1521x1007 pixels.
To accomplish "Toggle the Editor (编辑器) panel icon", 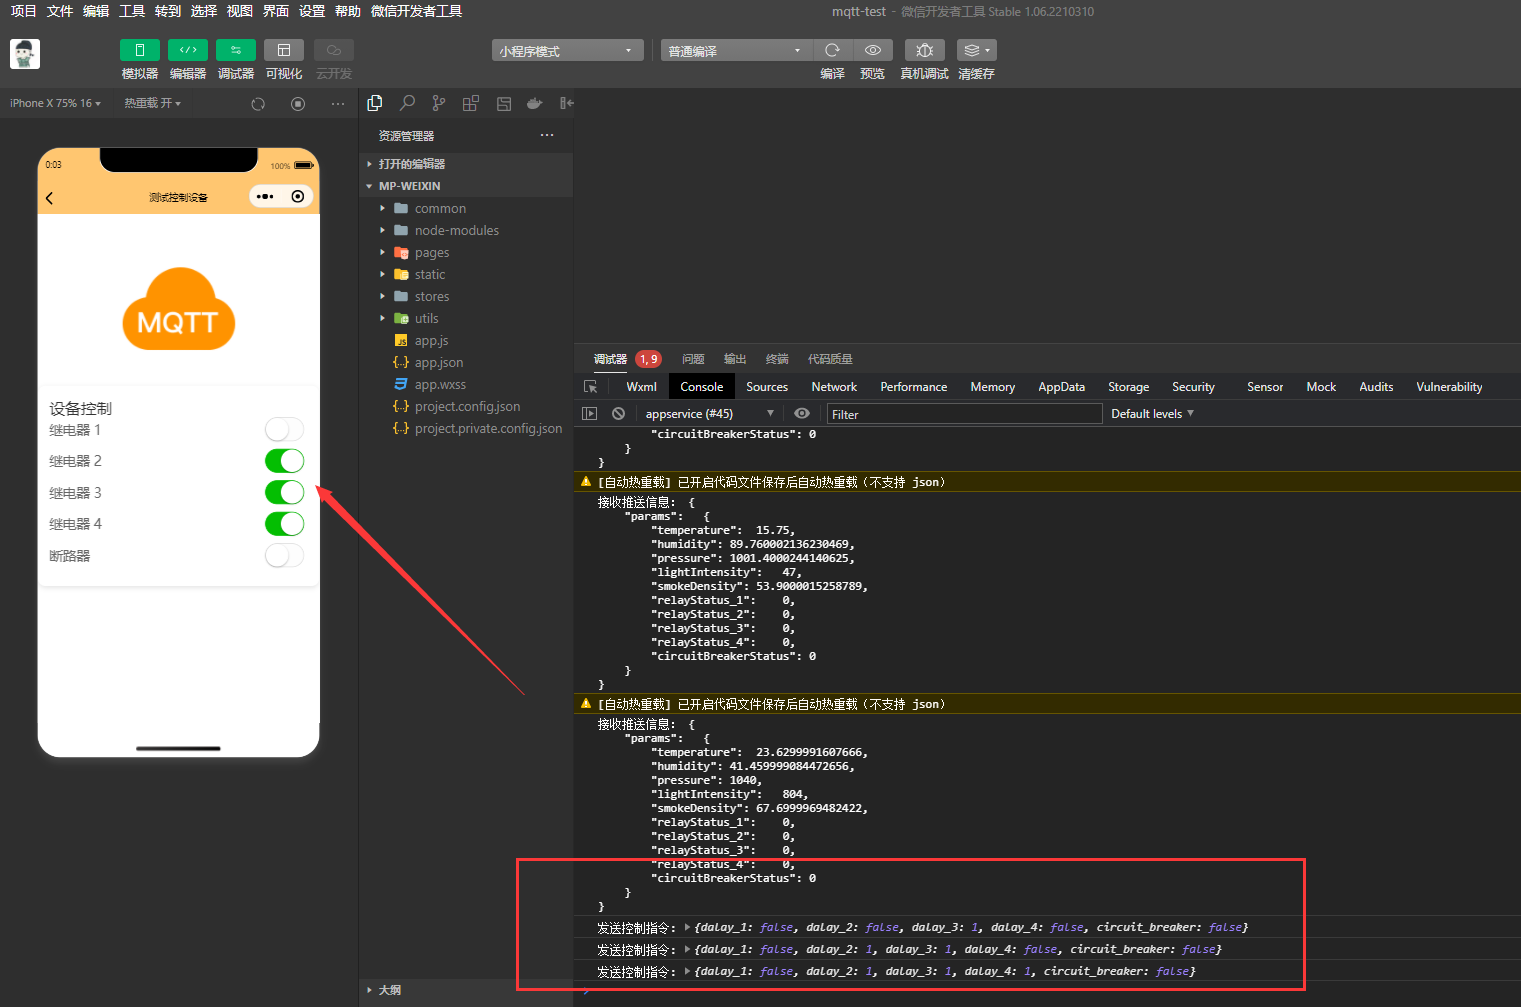I will coord(187,50).
